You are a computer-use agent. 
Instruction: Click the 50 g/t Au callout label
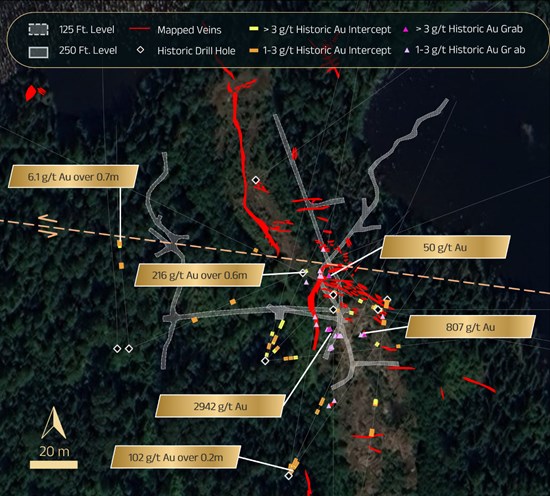(445, 247)
